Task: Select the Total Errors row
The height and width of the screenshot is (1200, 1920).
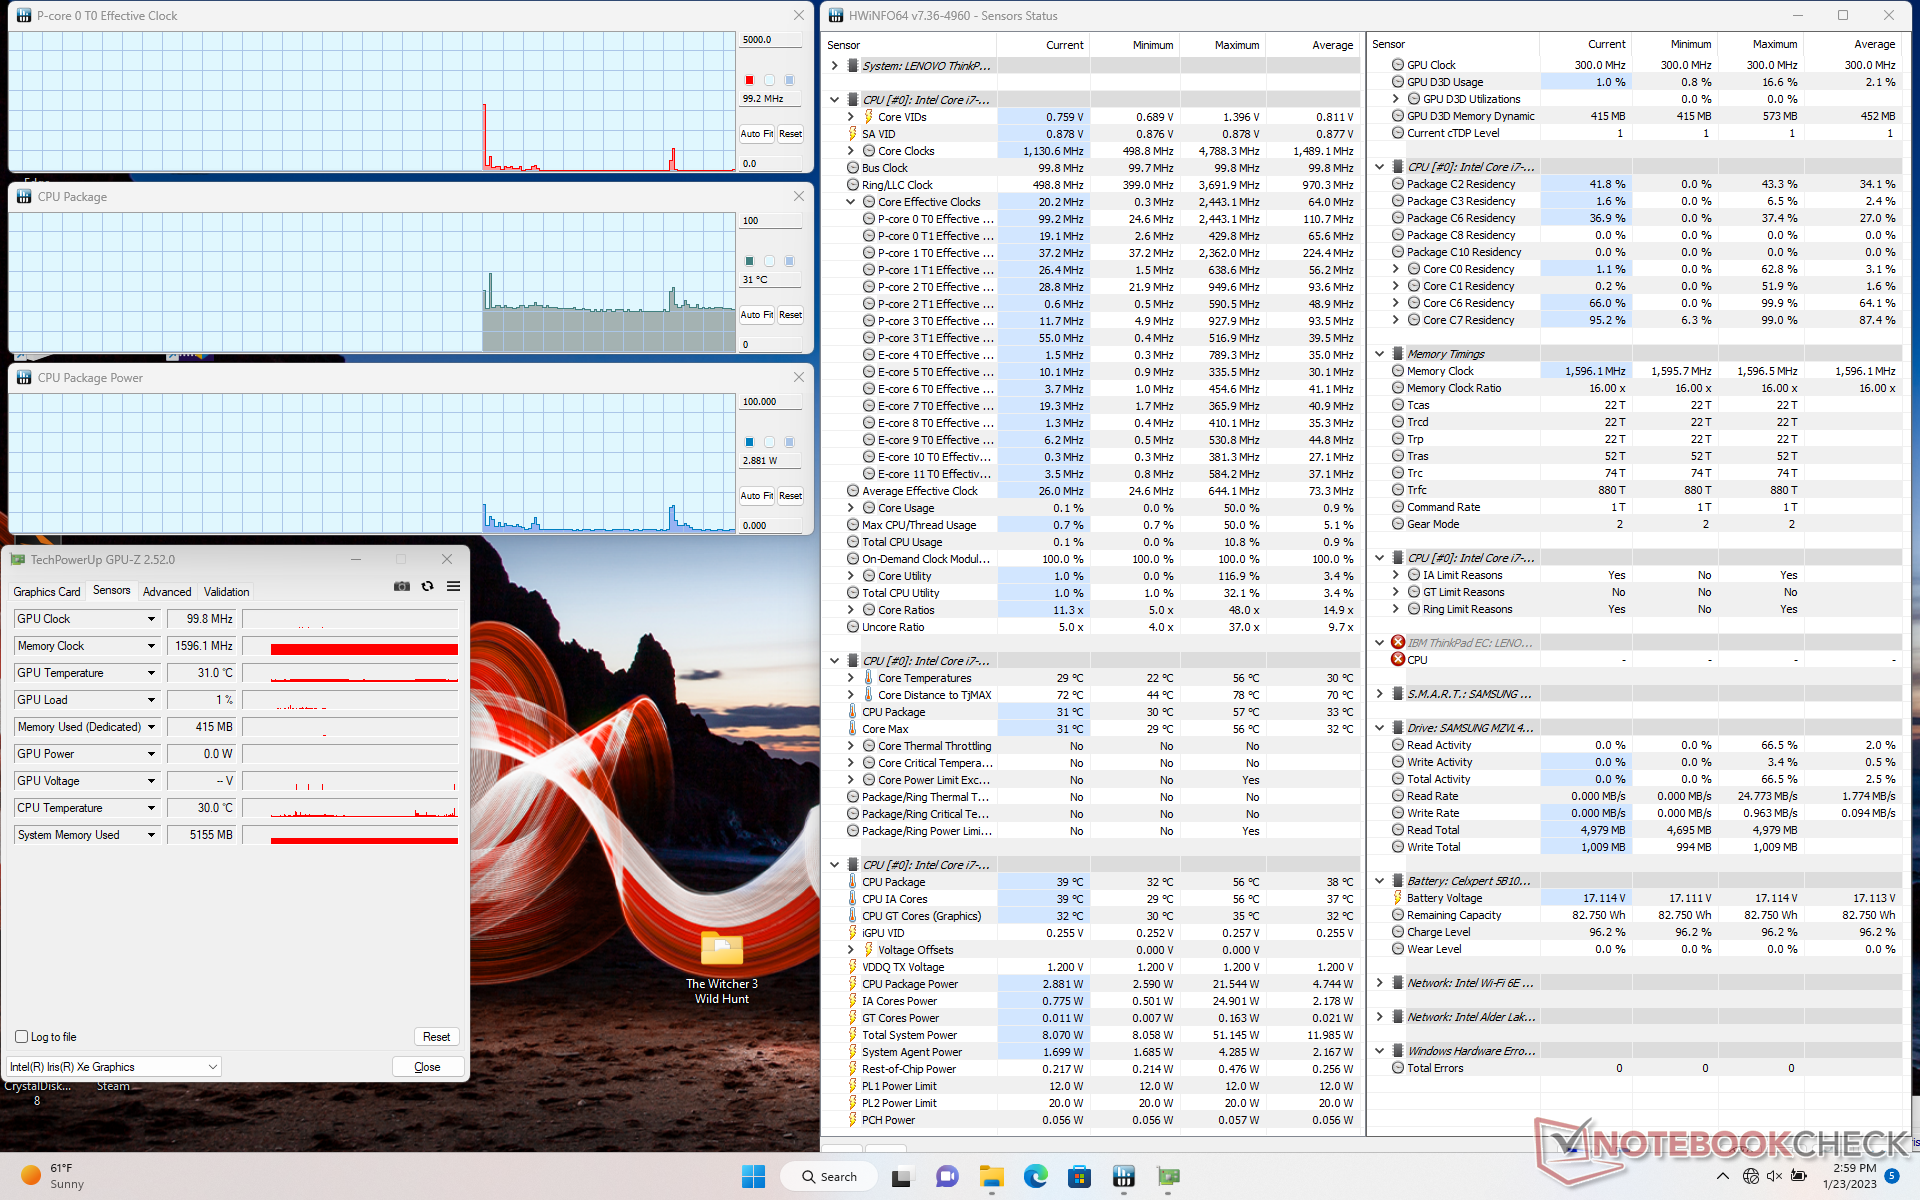Action: [1635, 1068]
